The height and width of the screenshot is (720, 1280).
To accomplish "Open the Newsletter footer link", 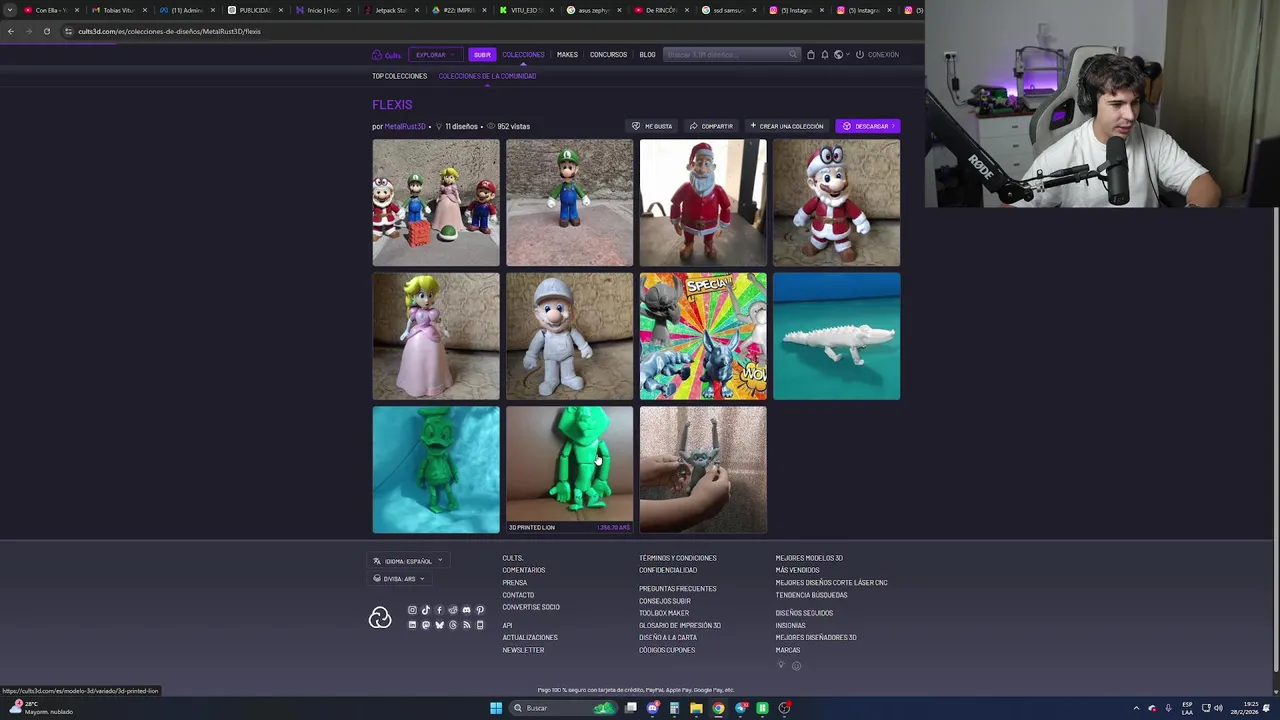I will click(x=523, y=650).
